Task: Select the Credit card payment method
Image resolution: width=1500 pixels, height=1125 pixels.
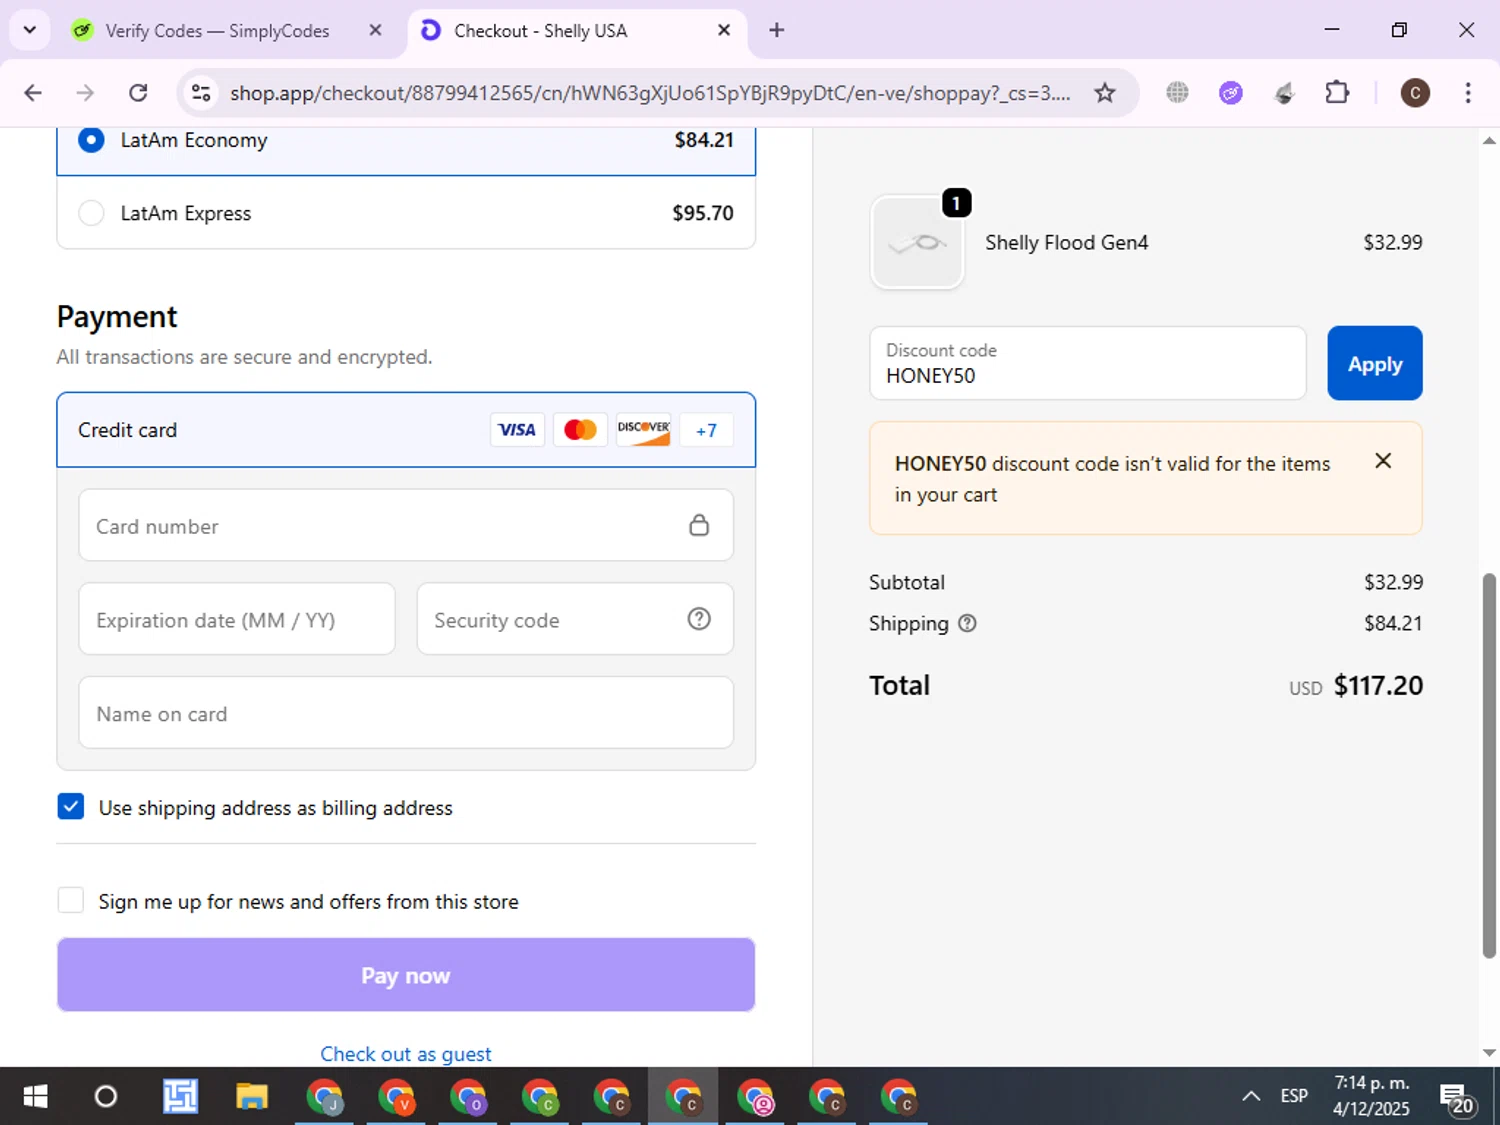Action: click(x=406, y=430)
